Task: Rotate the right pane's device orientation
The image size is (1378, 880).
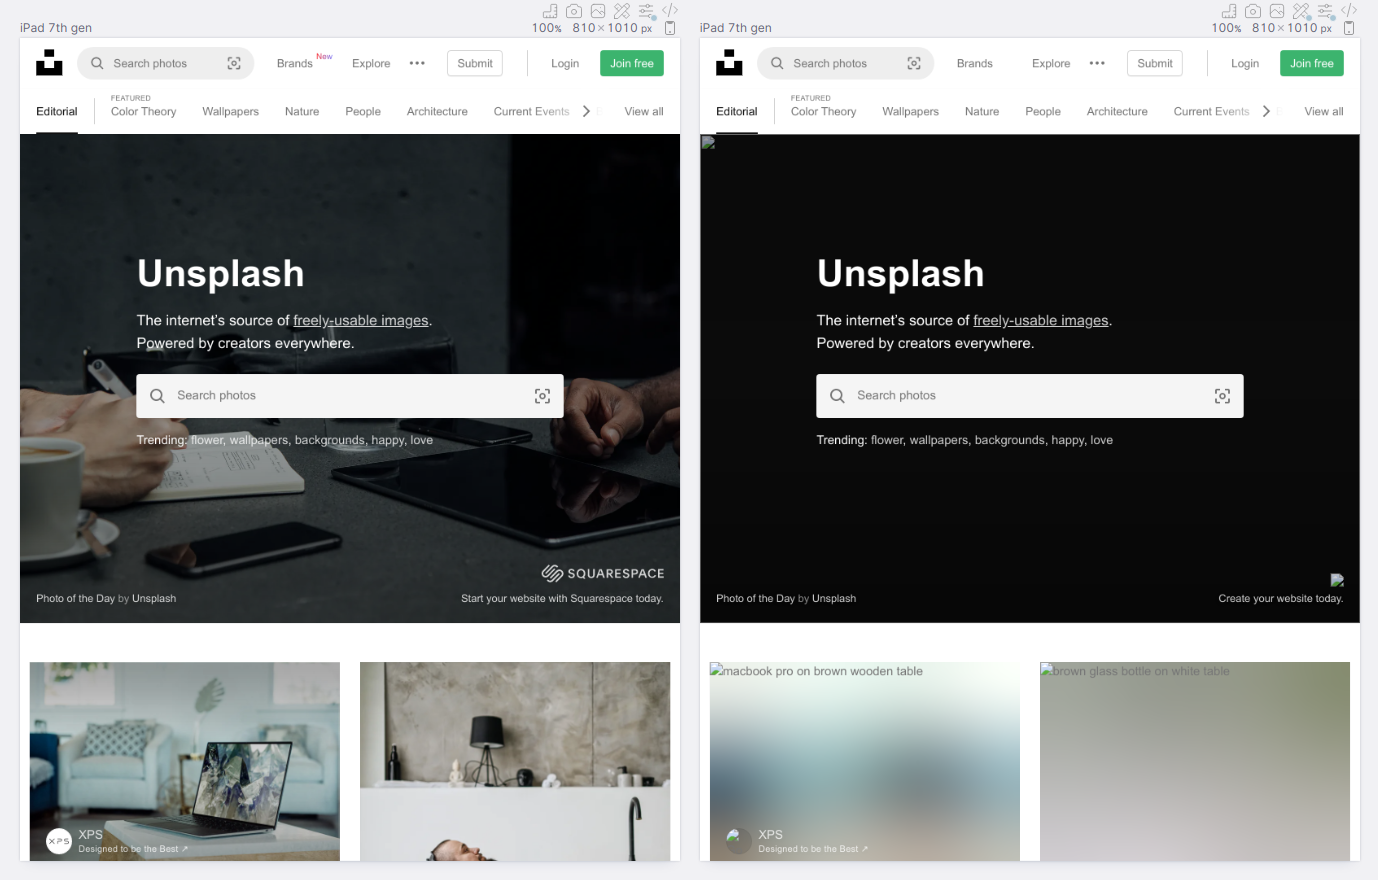Action: 1349,28
